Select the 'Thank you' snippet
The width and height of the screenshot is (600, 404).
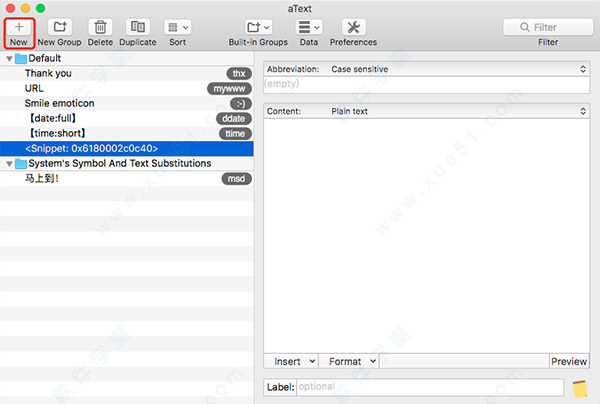(x=127, y=73)
